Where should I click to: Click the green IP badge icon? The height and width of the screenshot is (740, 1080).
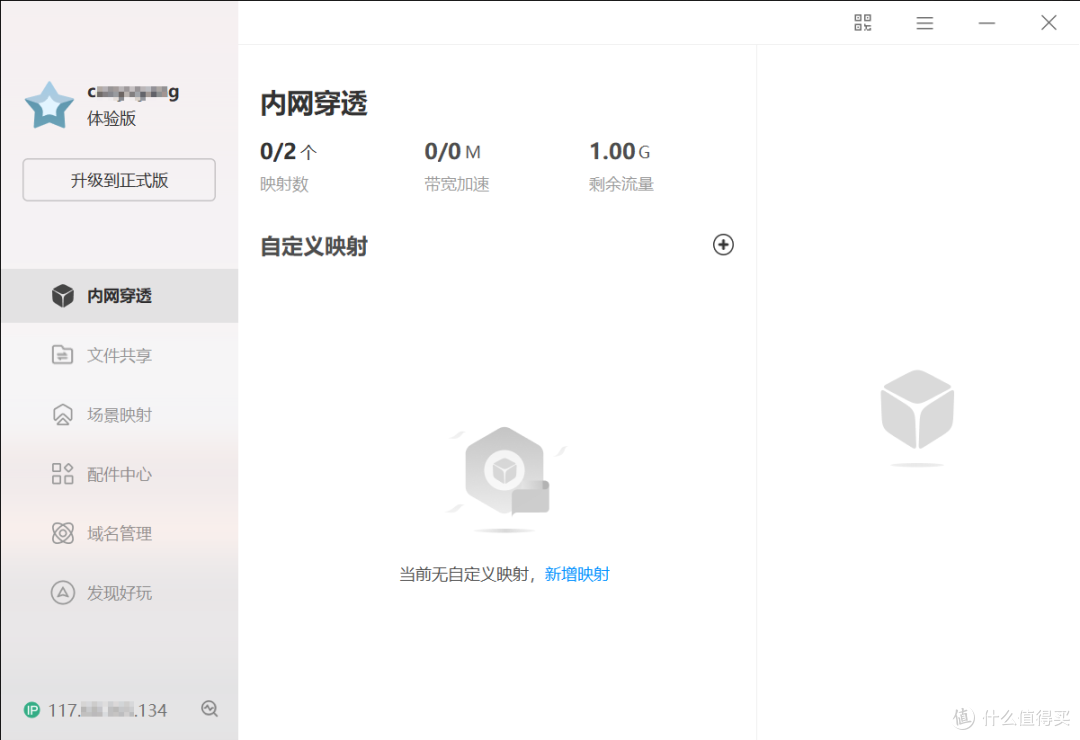pos(33,709)
